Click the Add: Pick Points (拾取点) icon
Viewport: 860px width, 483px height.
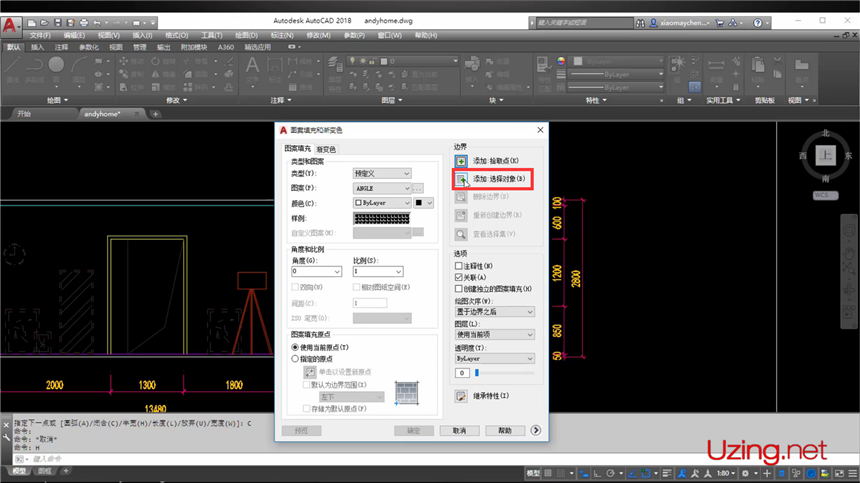461,160
